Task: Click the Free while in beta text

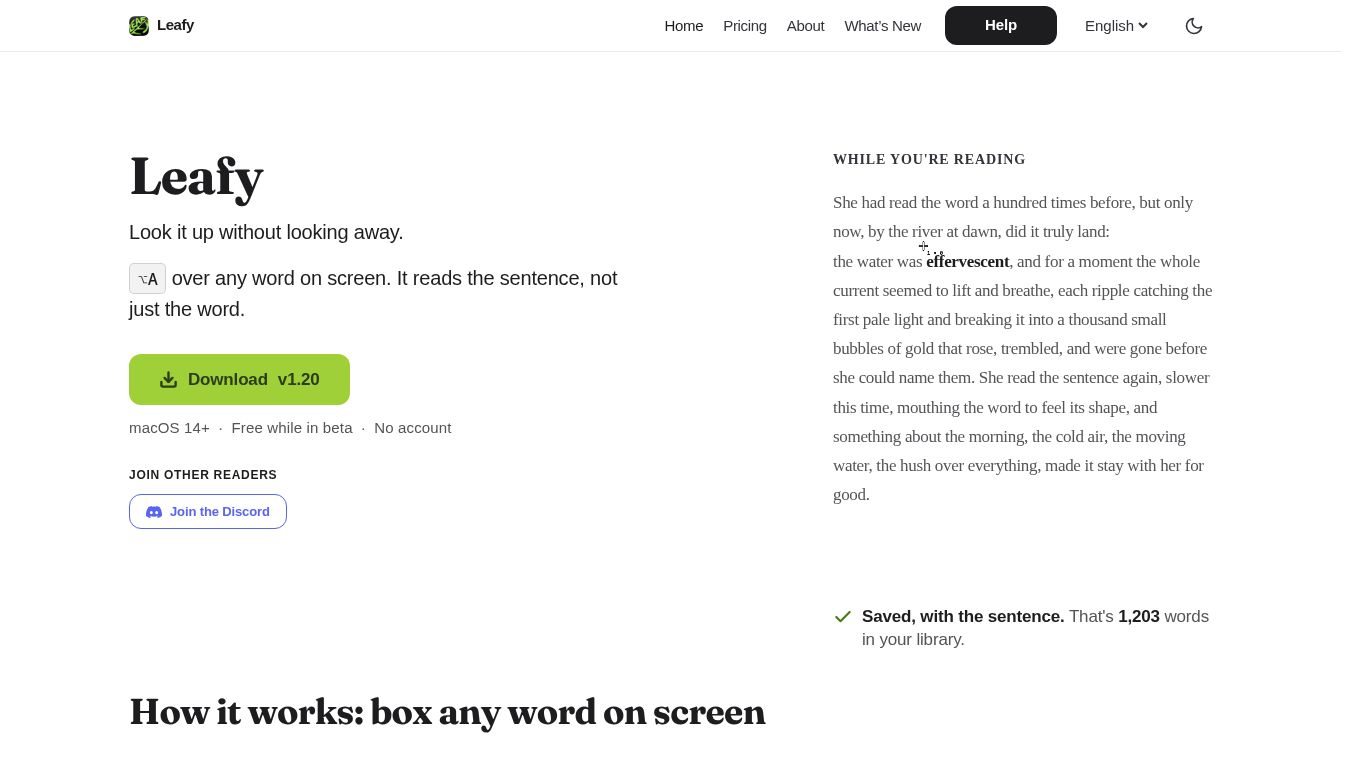Action: point(292,428)
